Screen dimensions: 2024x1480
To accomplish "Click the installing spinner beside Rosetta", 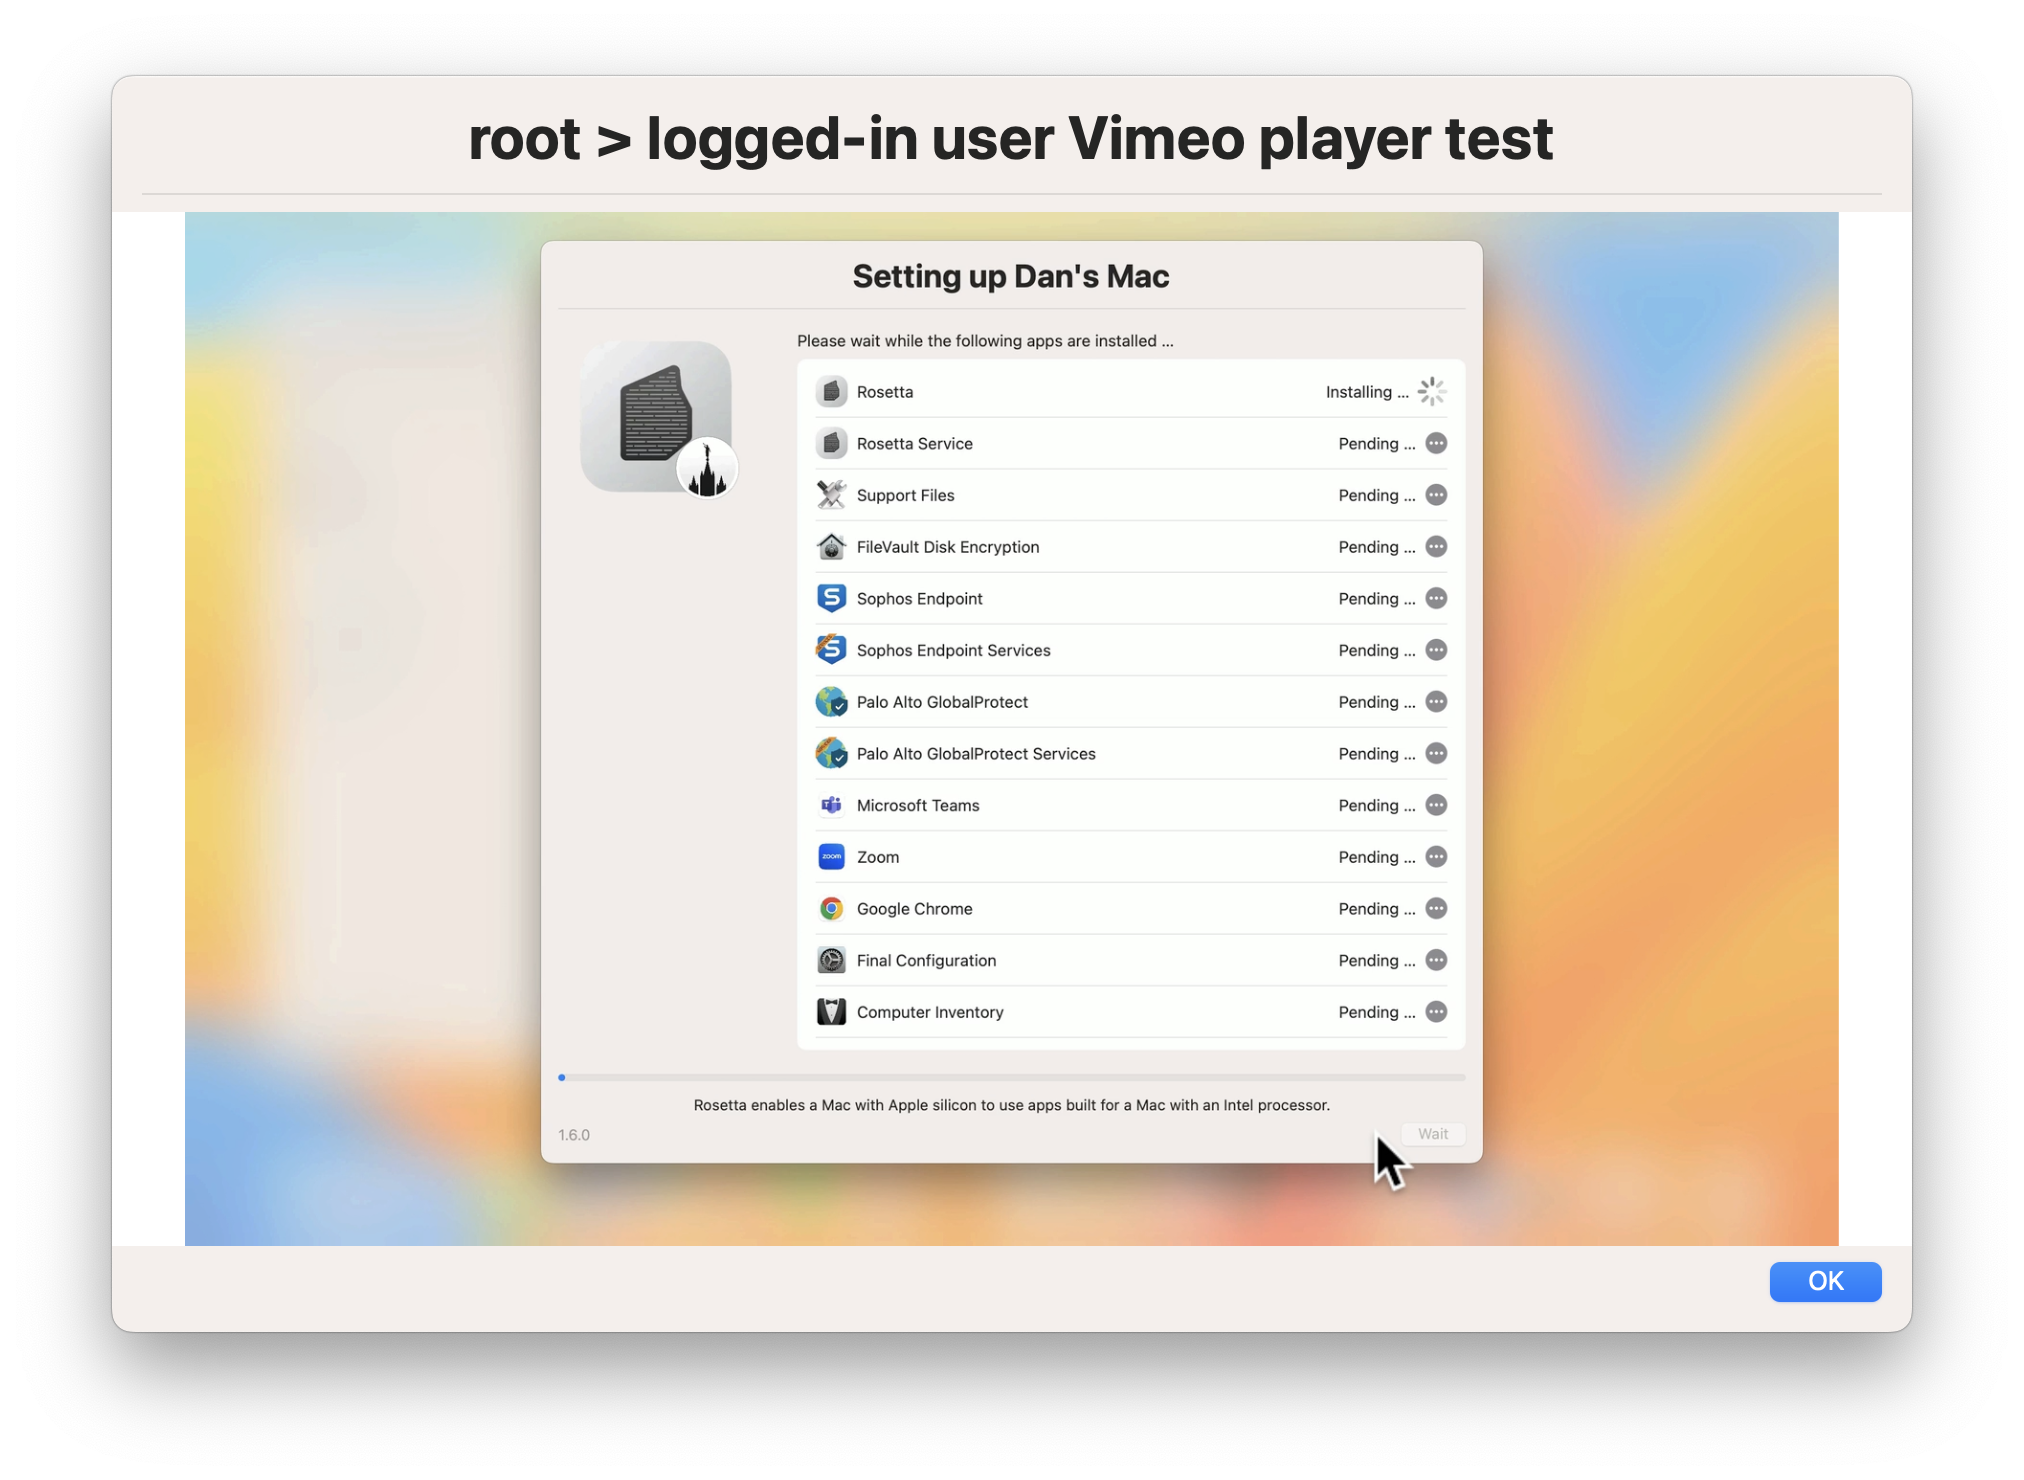I will pos(1432,391).
